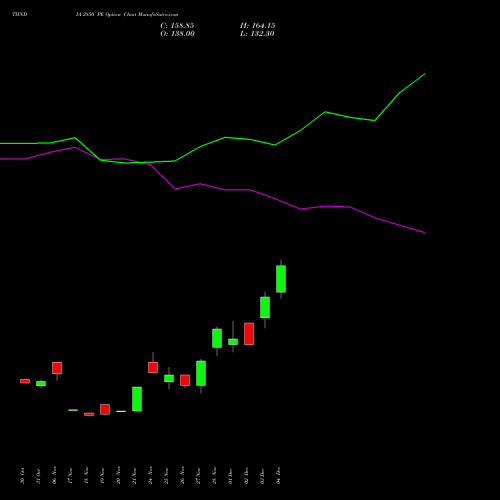Click the red candlestick for 30 Oct
This screenshot has height=500, width=500.
point(25,381)
